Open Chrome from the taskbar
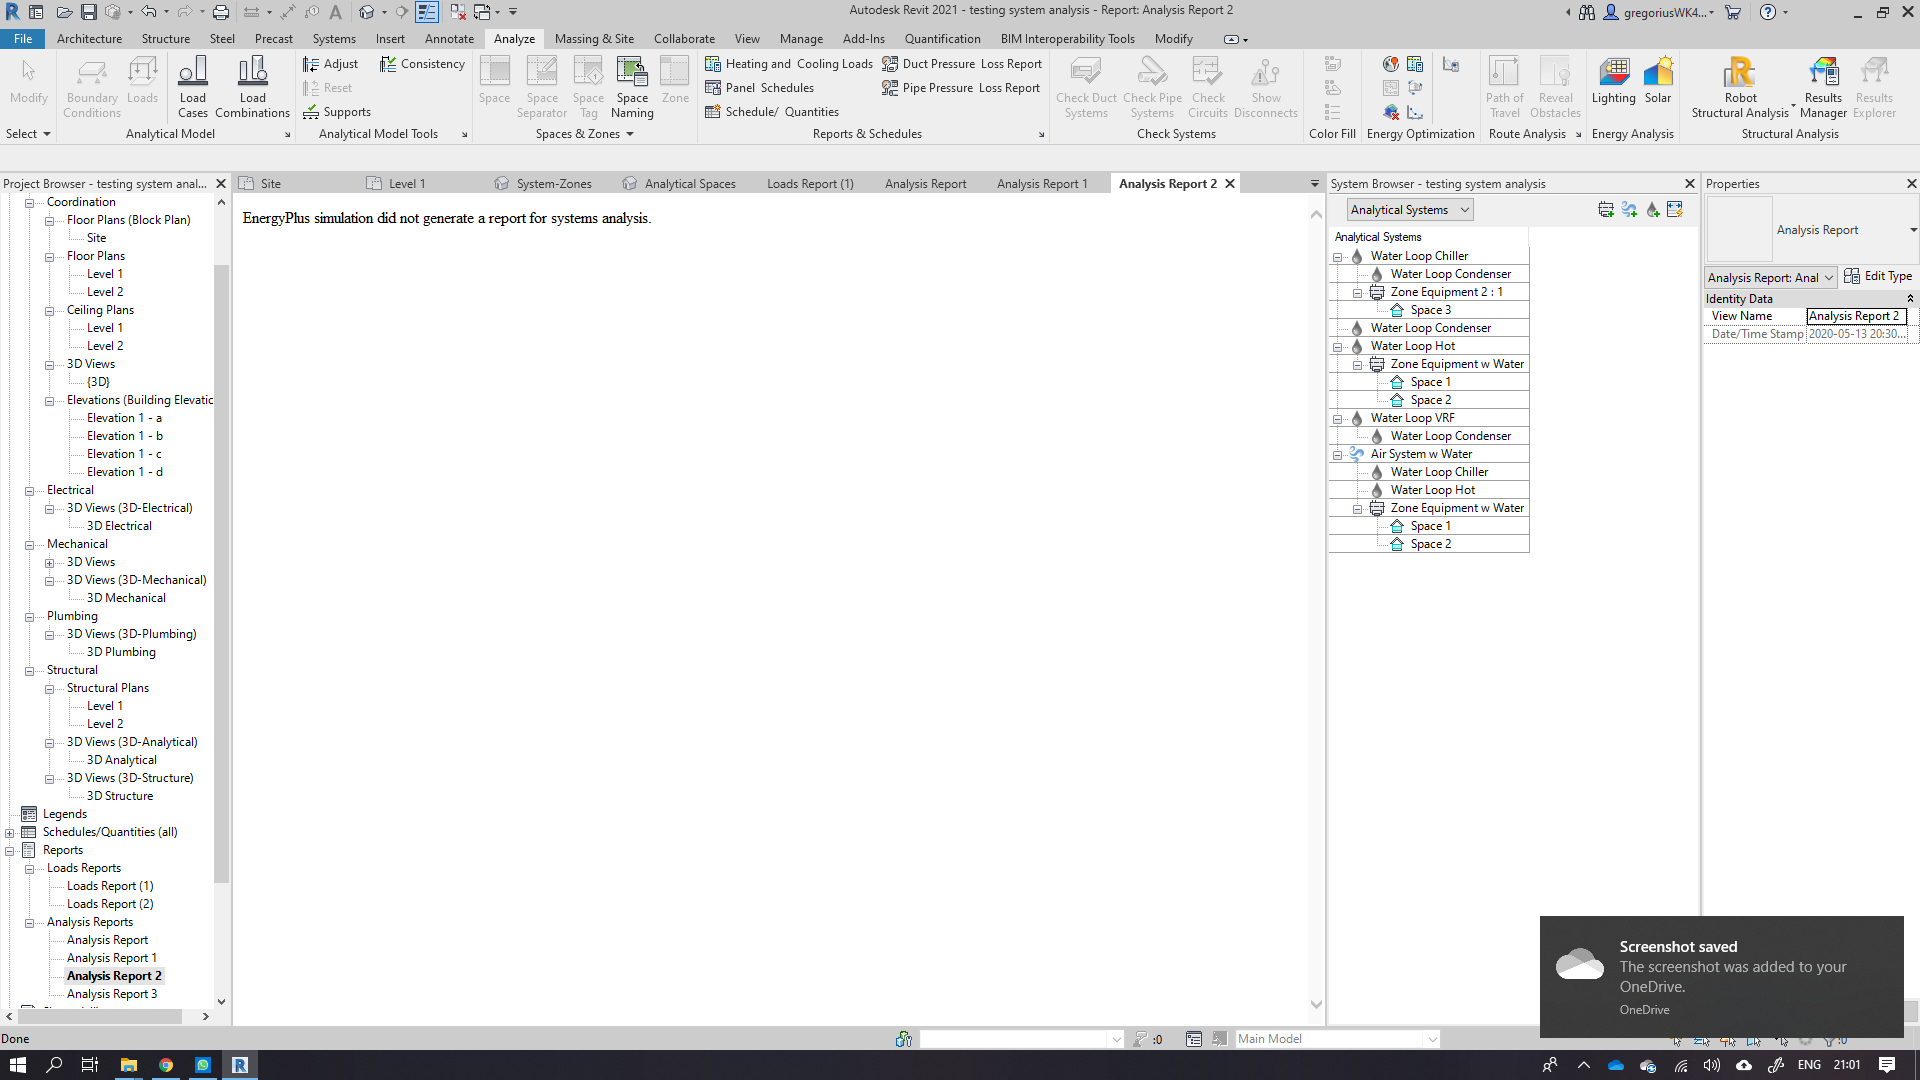1920x1080 pixels. (166, 1065)
